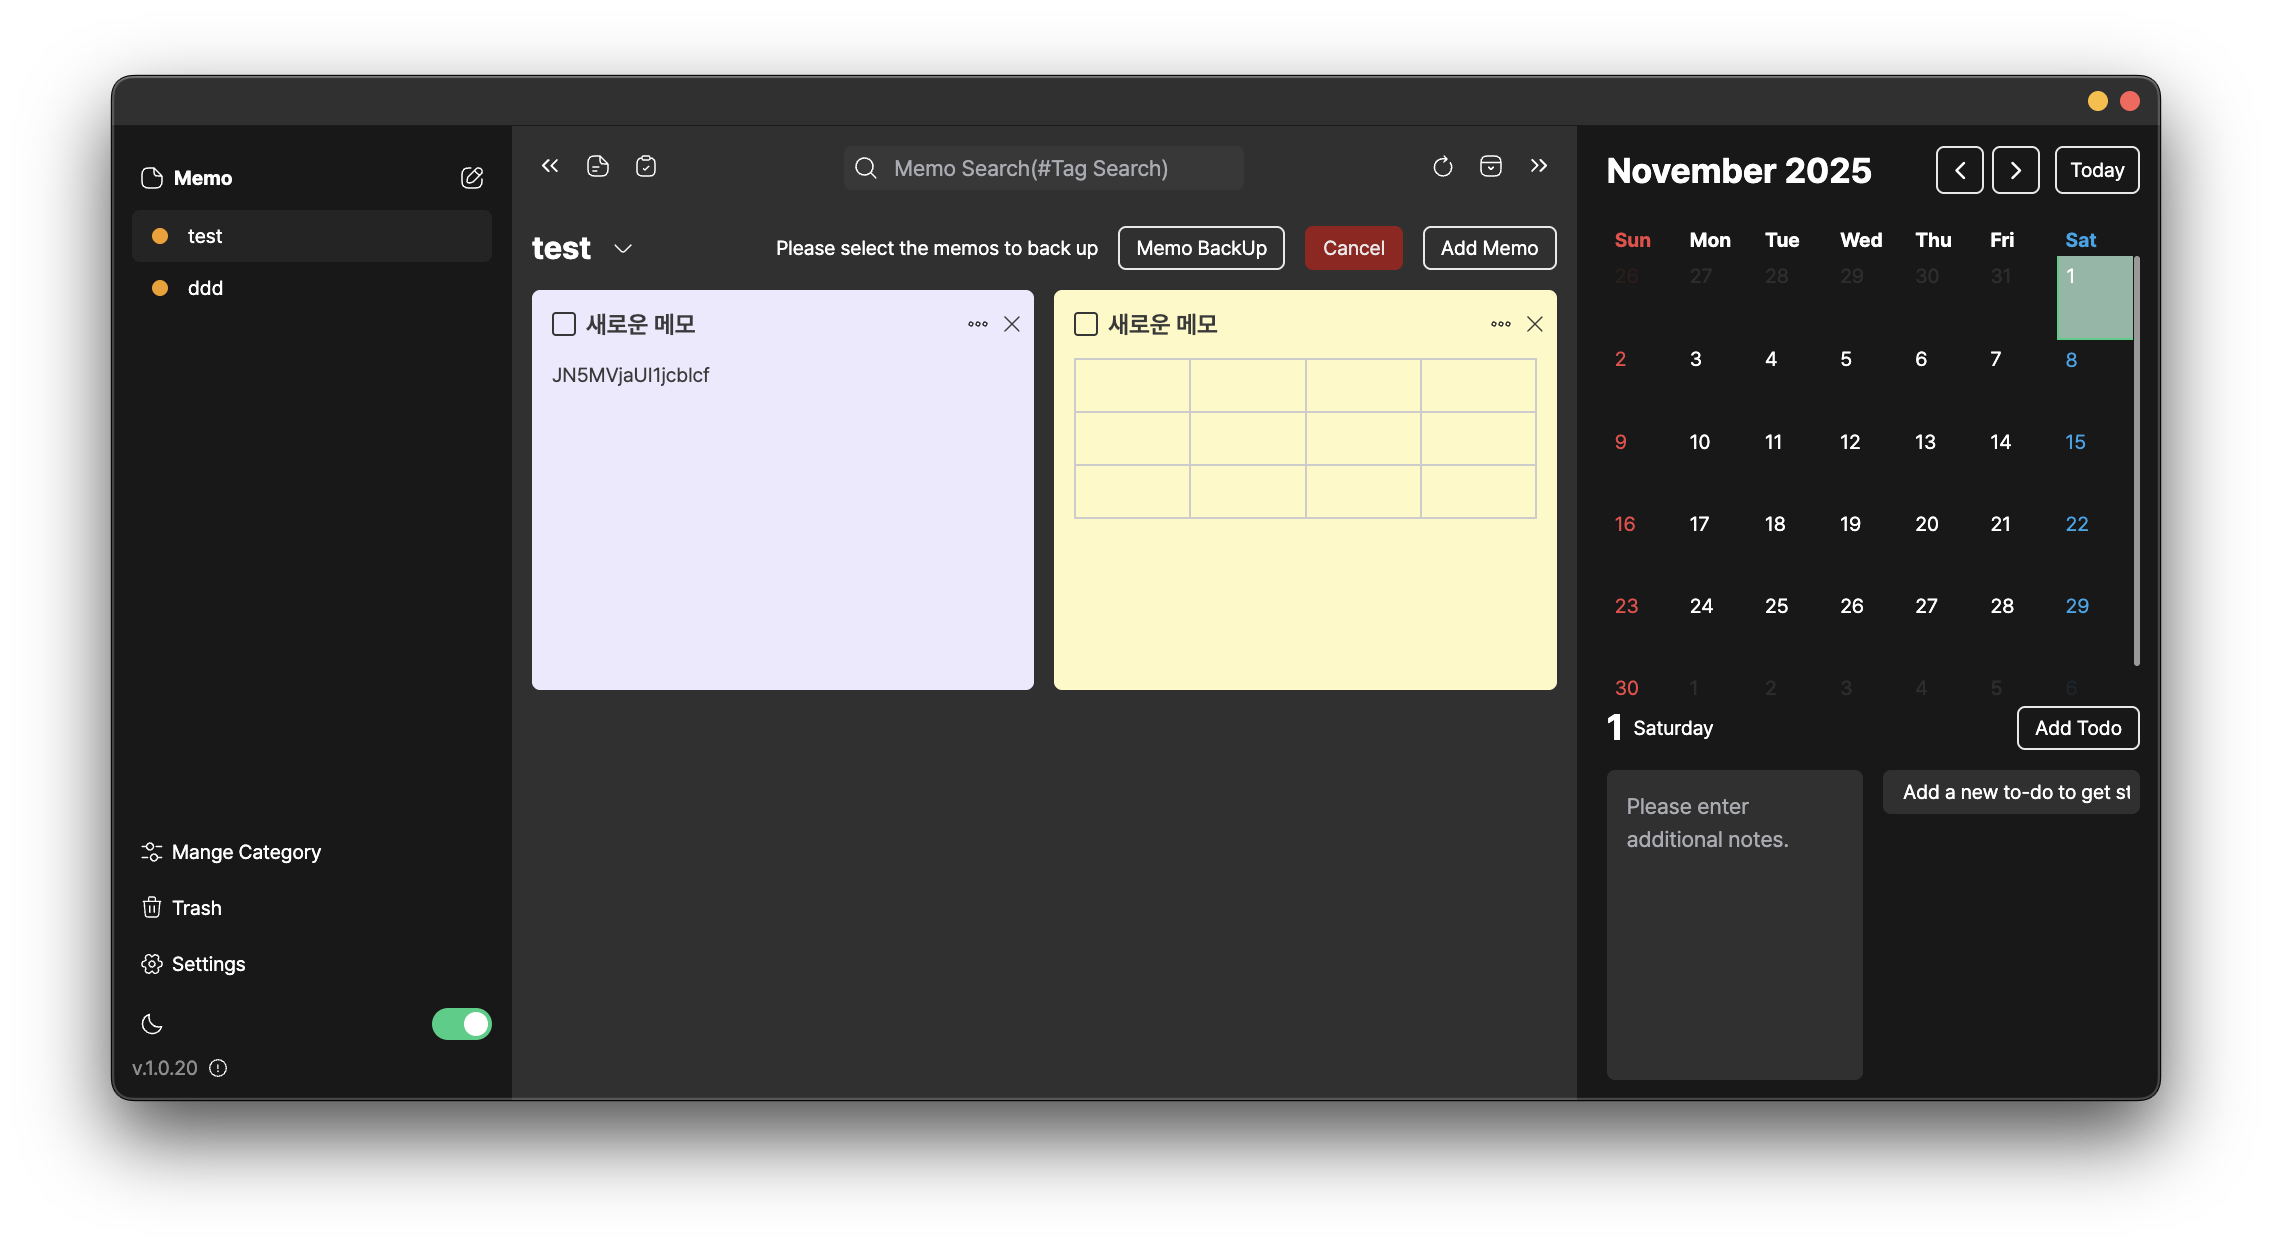This screenshot has width=2272, height=1248.
Task: Click the orange dot beside test category
Action: [x=160, y=236]
